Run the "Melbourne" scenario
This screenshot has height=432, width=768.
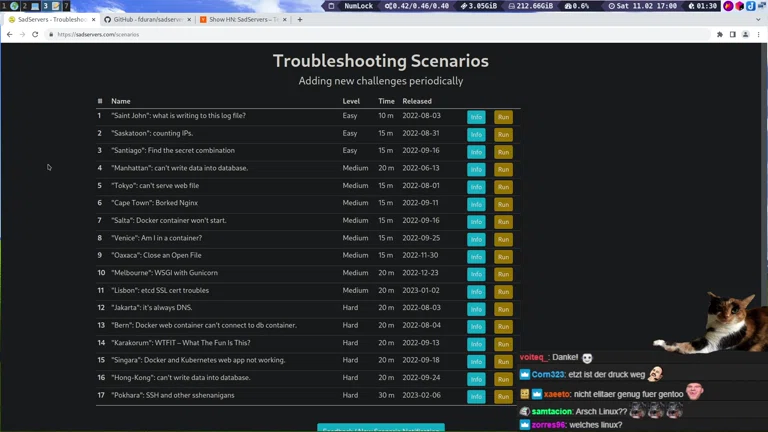(x=503, y=274)
